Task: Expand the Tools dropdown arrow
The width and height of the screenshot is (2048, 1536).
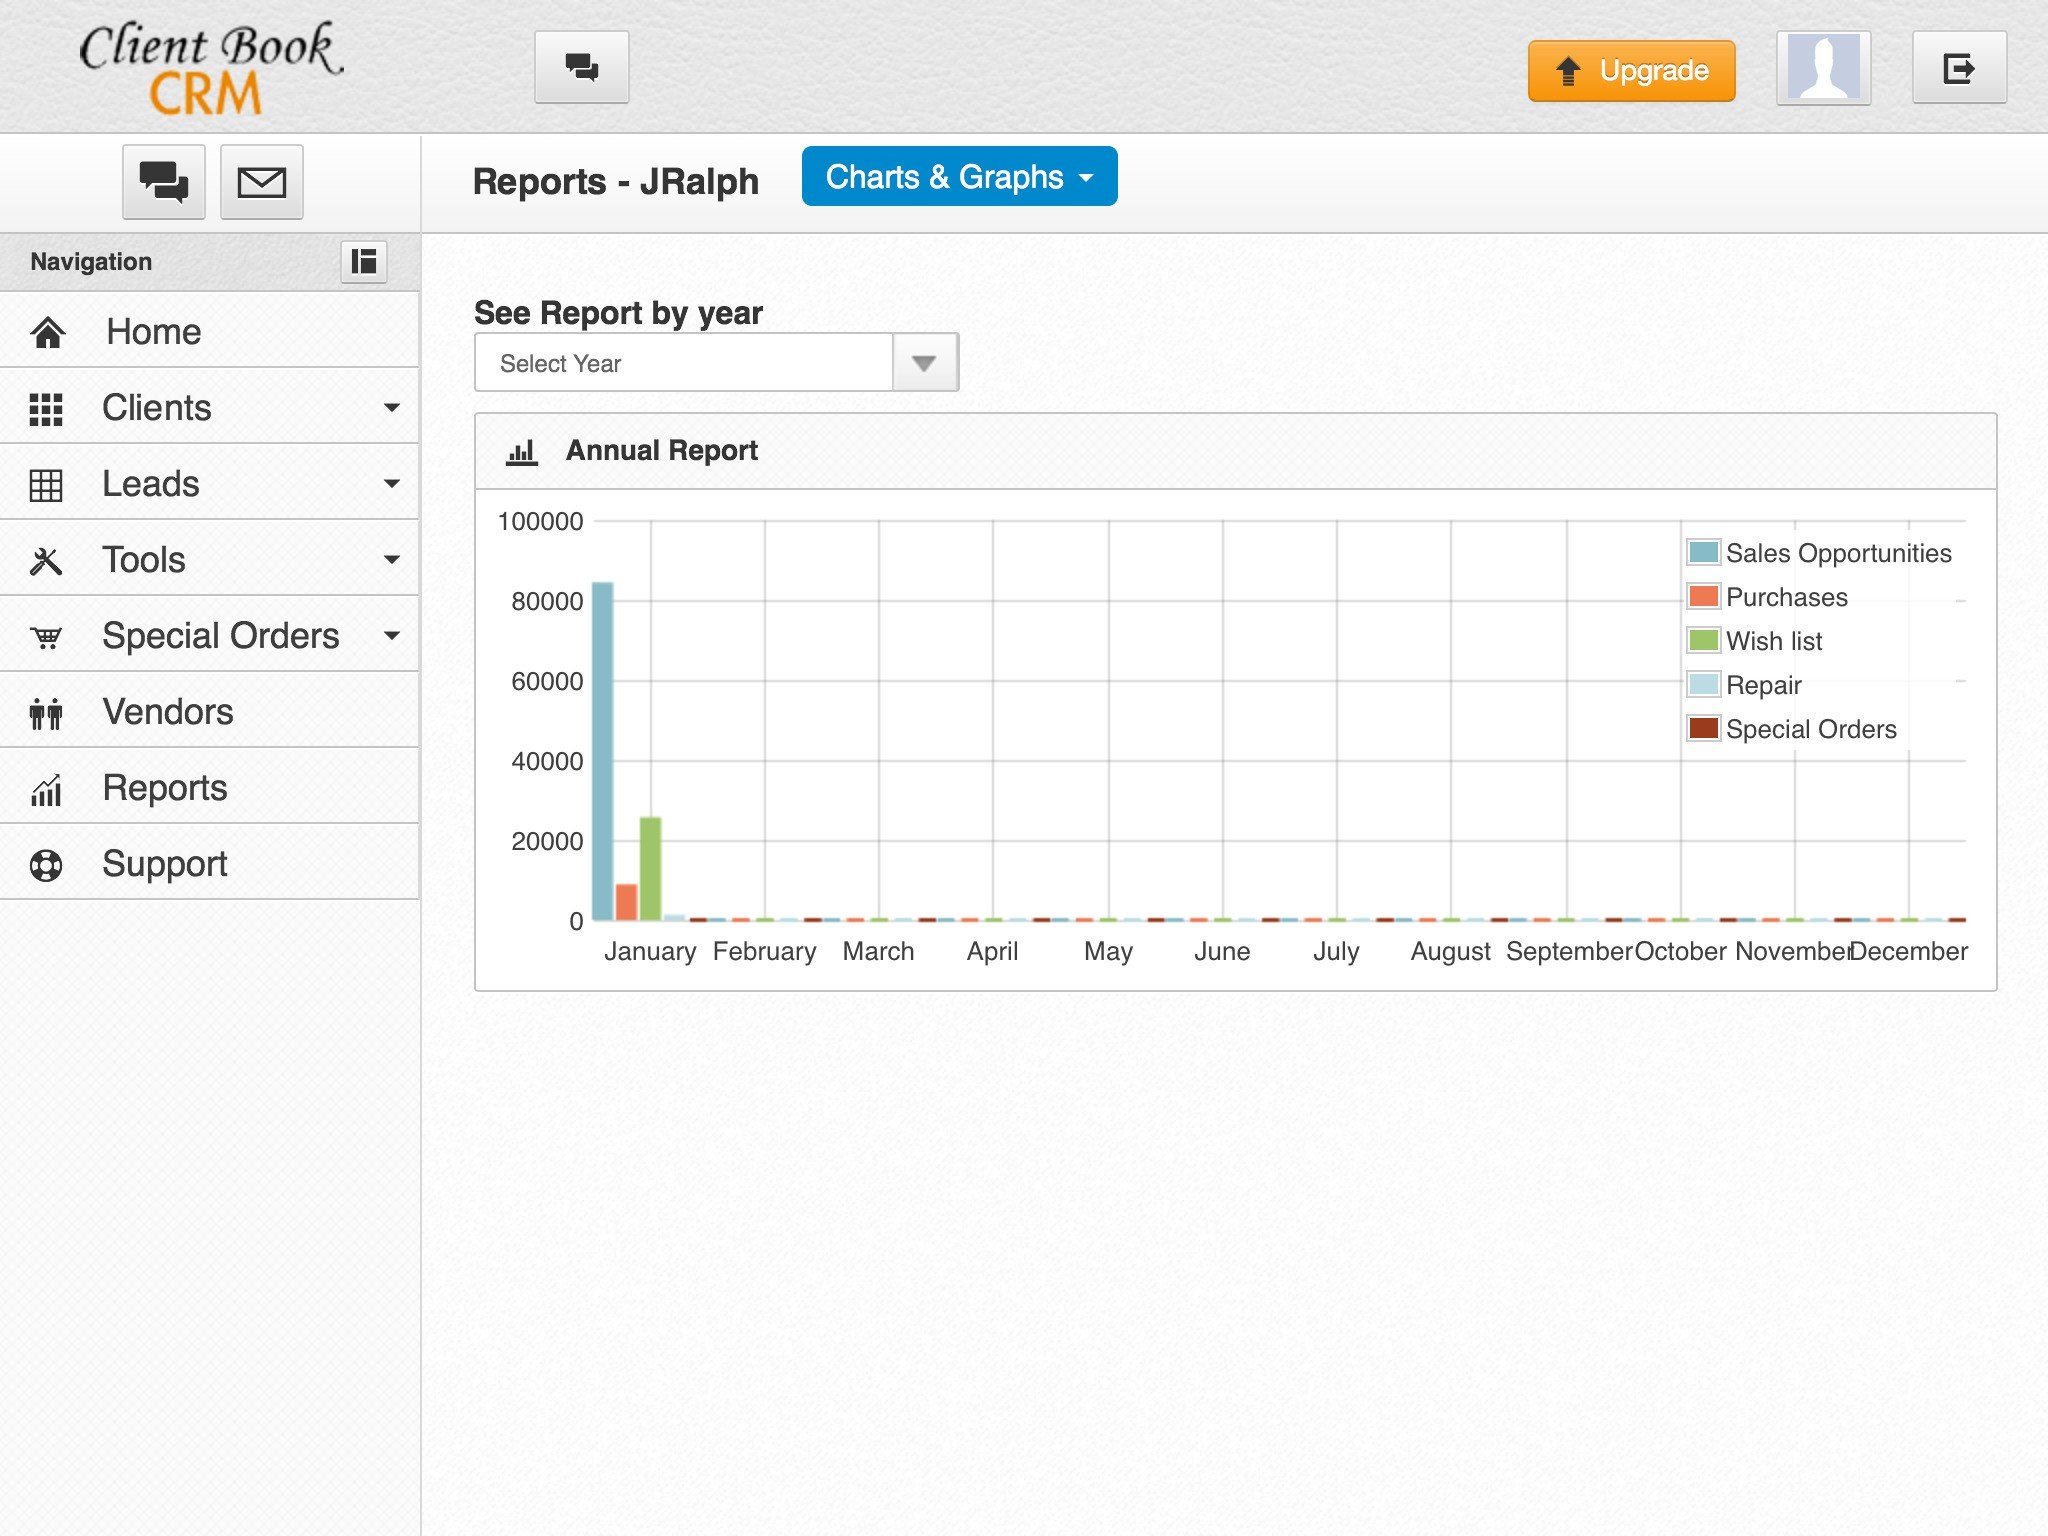Action: click(392, 559)
